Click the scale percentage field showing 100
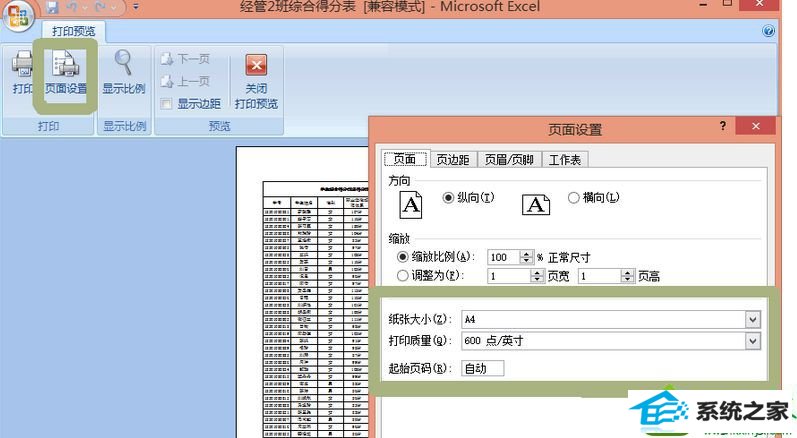The width and height of the screenshot is (797, 438). 504,257
